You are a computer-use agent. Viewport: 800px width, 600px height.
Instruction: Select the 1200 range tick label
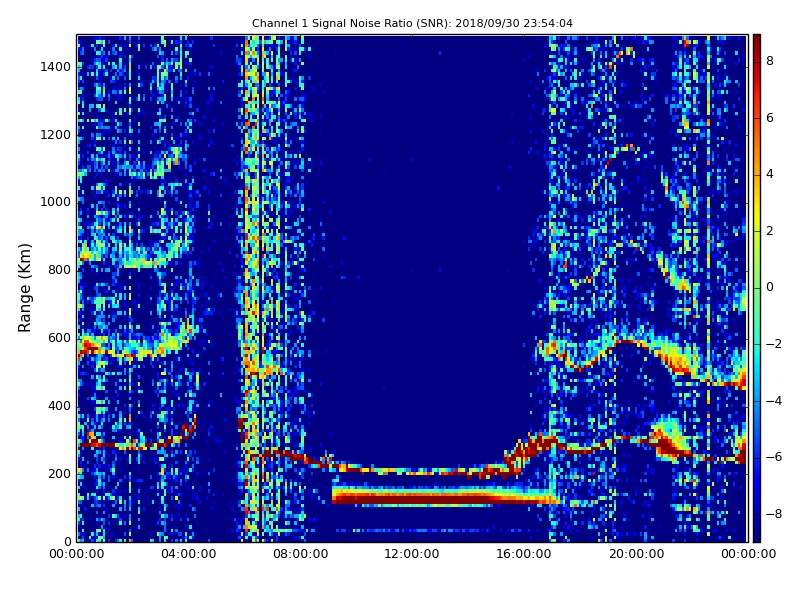(x=56, y=135)
